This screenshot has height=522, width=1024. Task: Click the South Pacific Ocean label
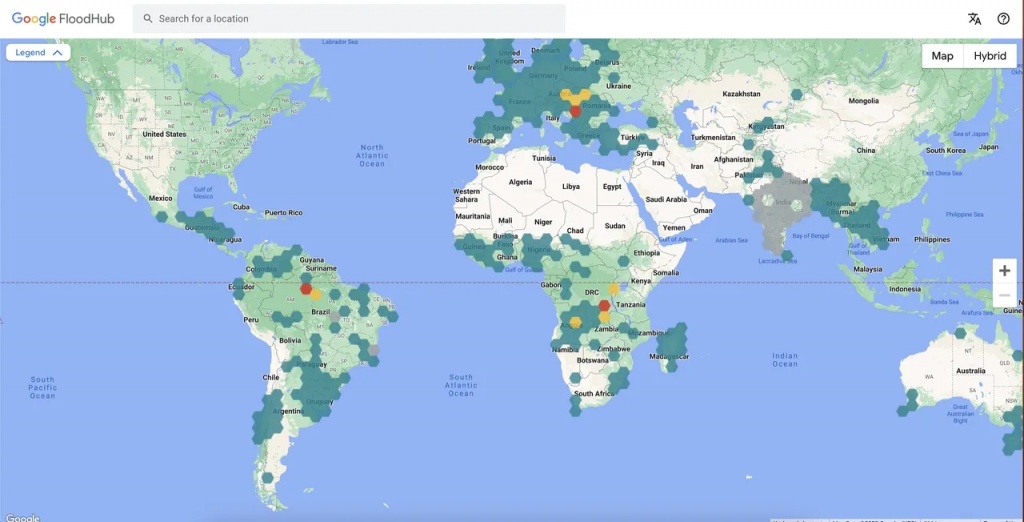pyautogui.click(x=42, y=387)
